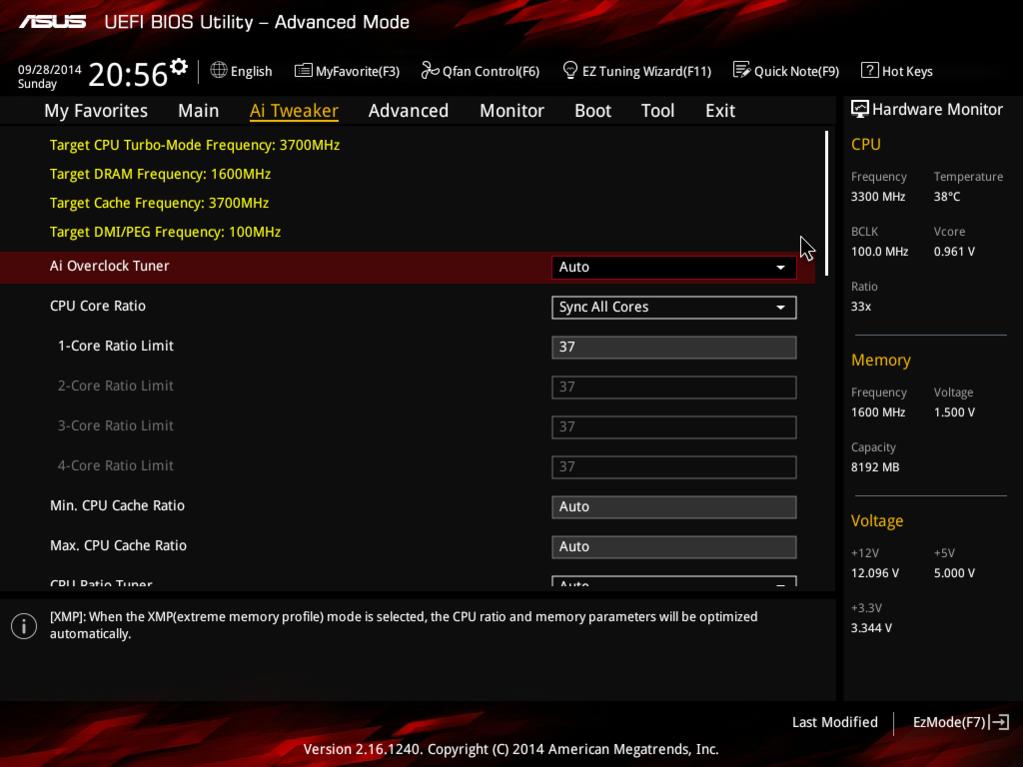Click Target DRAM Frequency: 1600MHz
1023x767 pixels.
coord(160,174)
